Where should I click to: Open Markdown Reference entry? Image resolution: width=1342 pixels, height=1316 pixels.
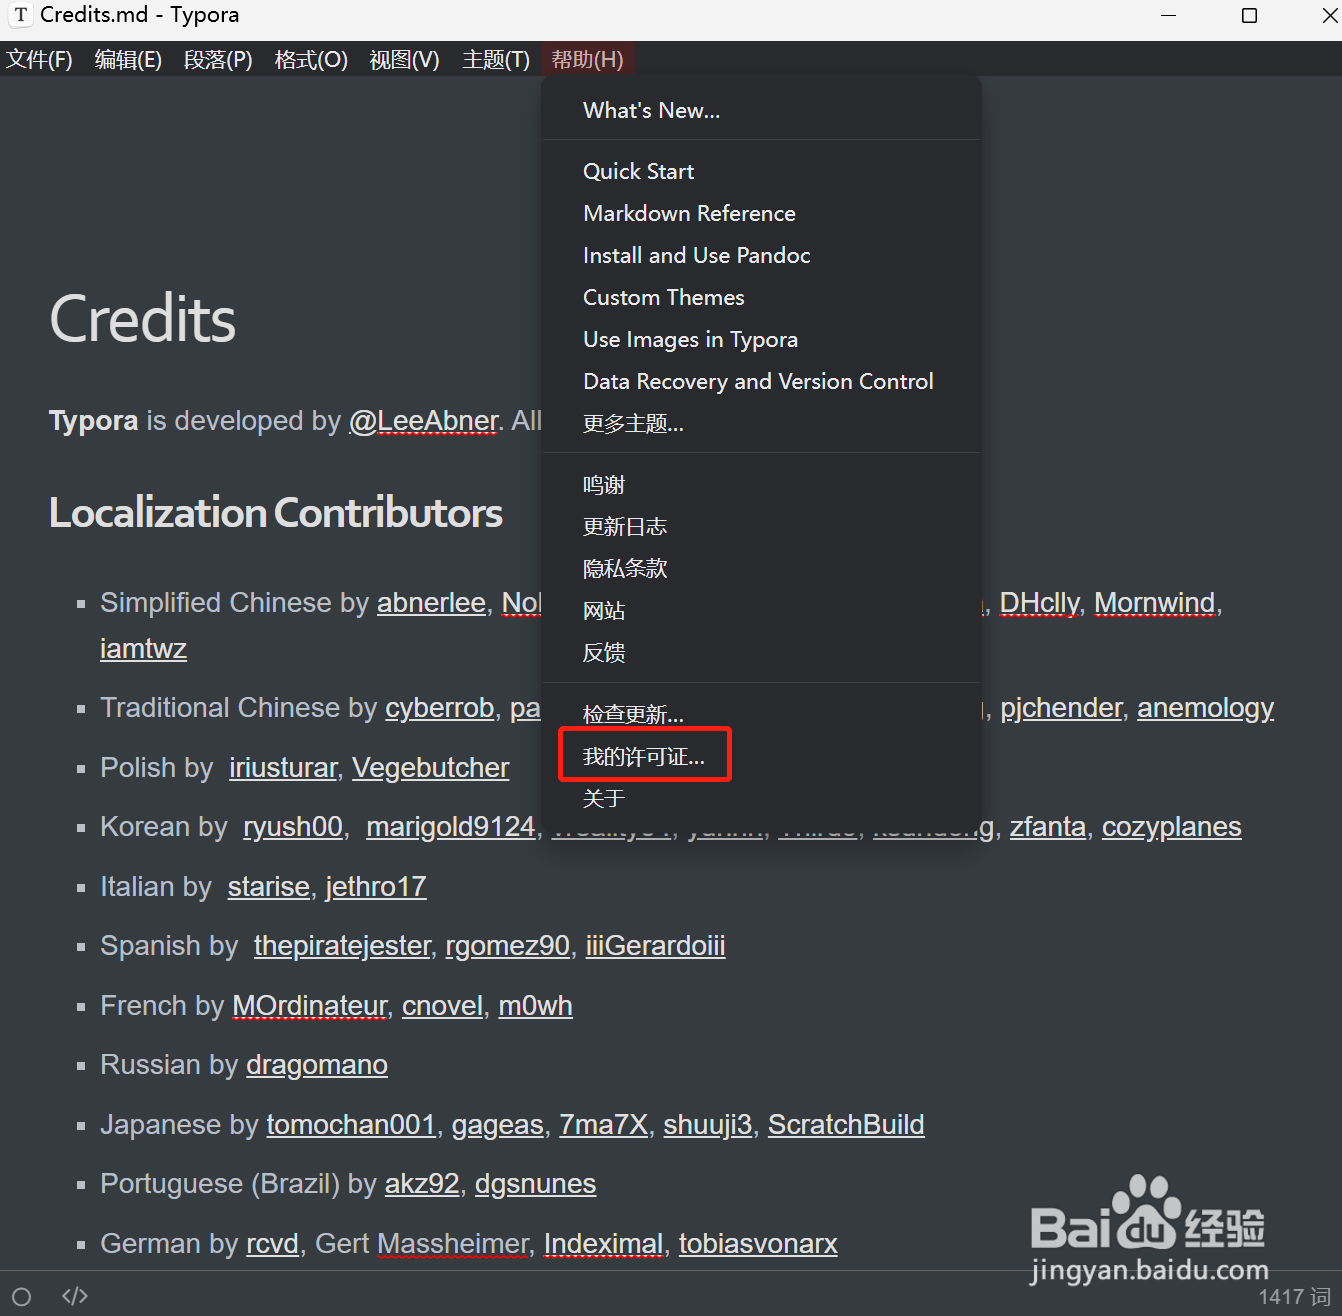761,214
